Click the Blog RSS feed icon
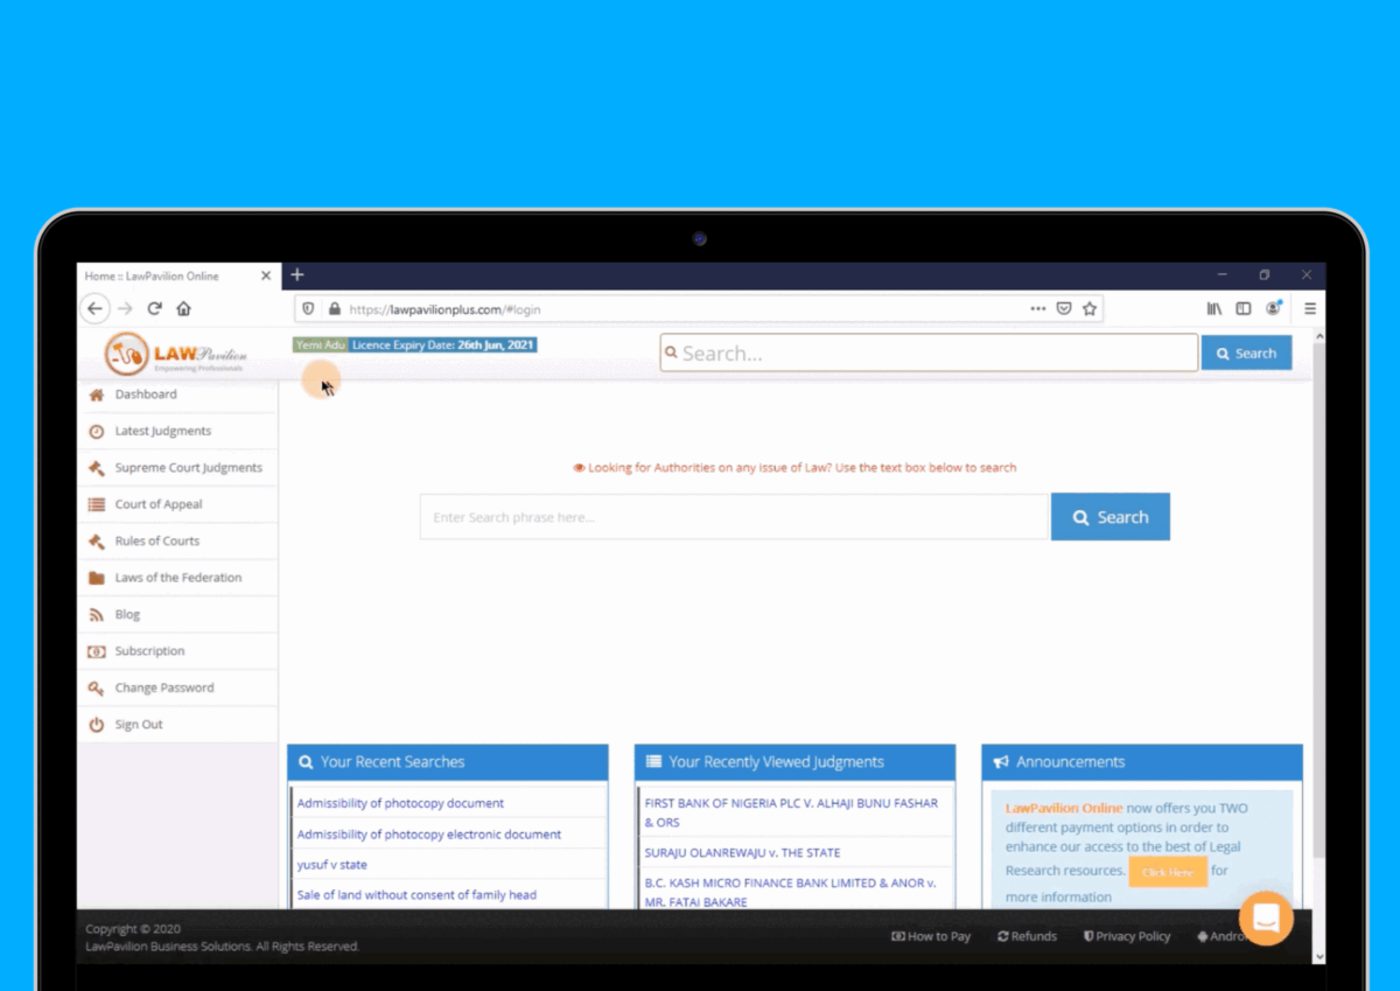Image resolution: width=1400 pixels, height=991 pixels. tap(96, 615)
